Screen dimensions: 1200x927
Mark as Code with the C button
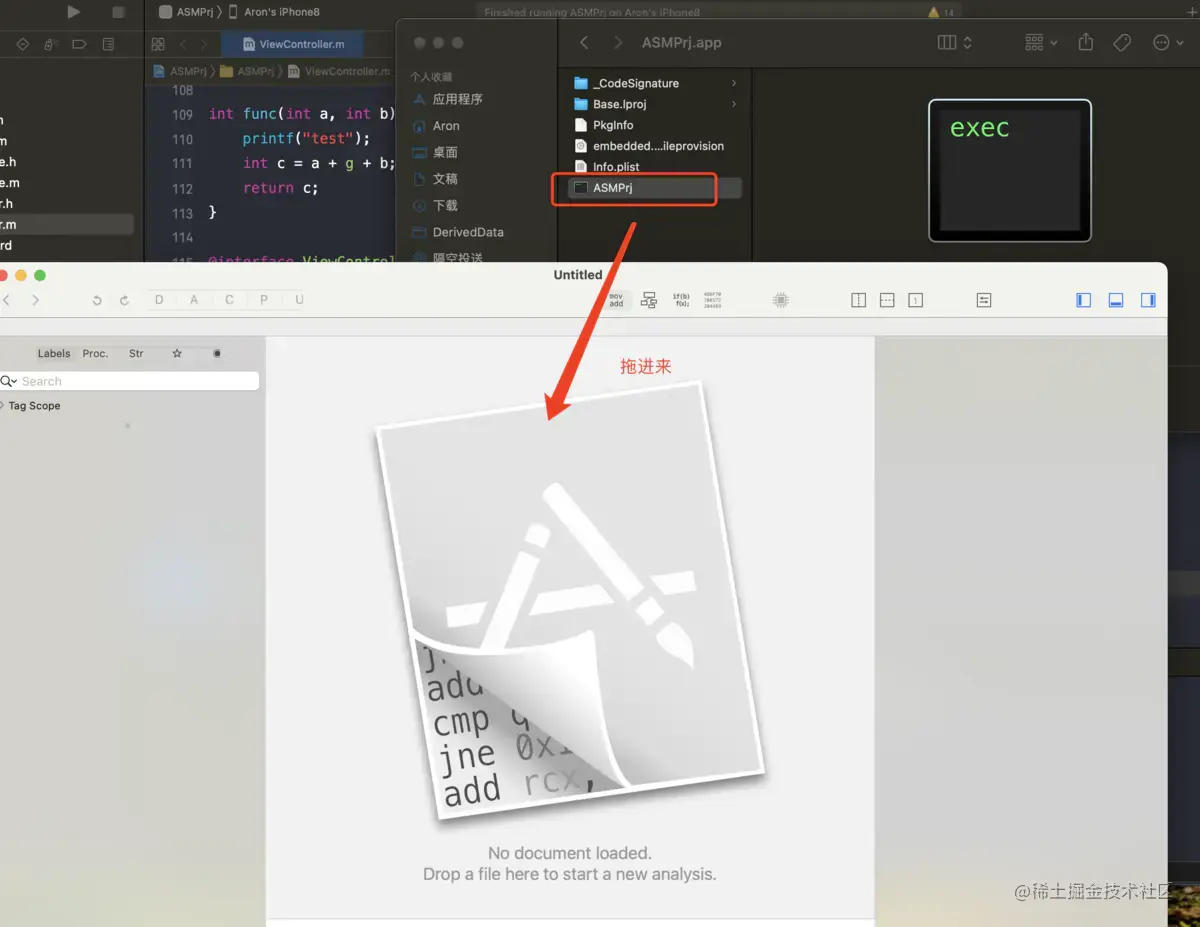click(229, 300)
